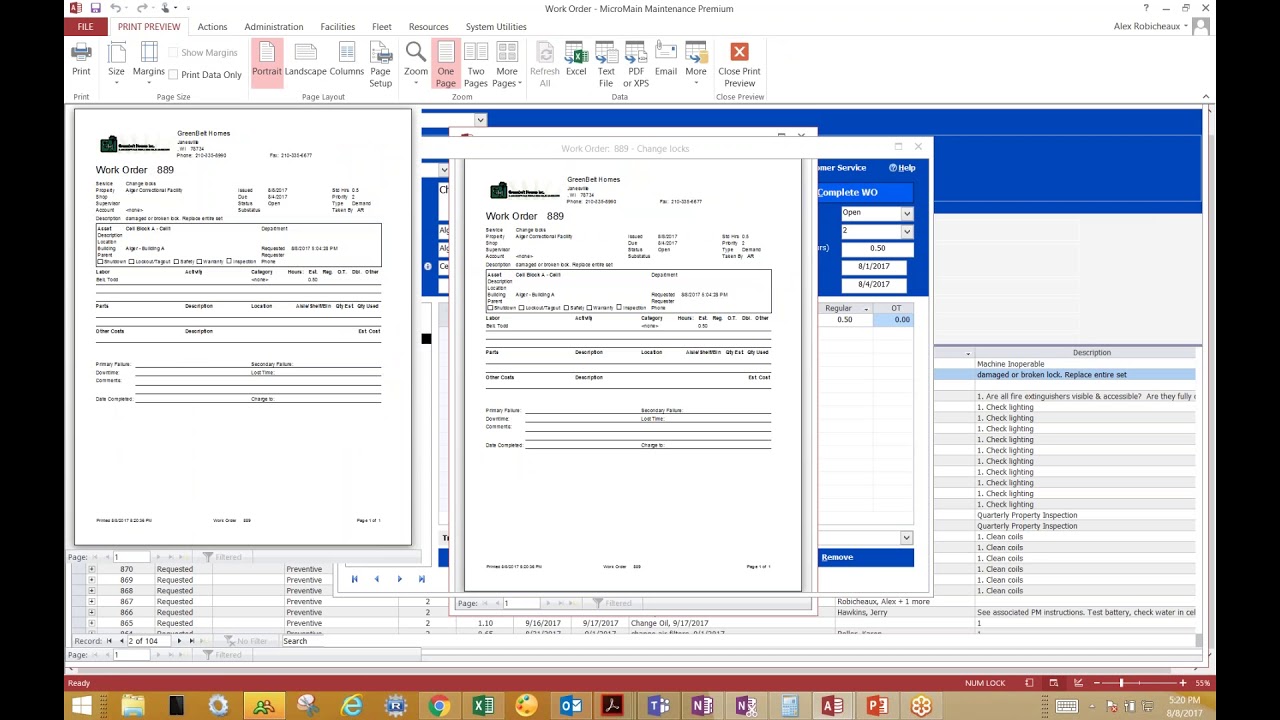Open the priority dropdown showing 2

click(907, 231)
